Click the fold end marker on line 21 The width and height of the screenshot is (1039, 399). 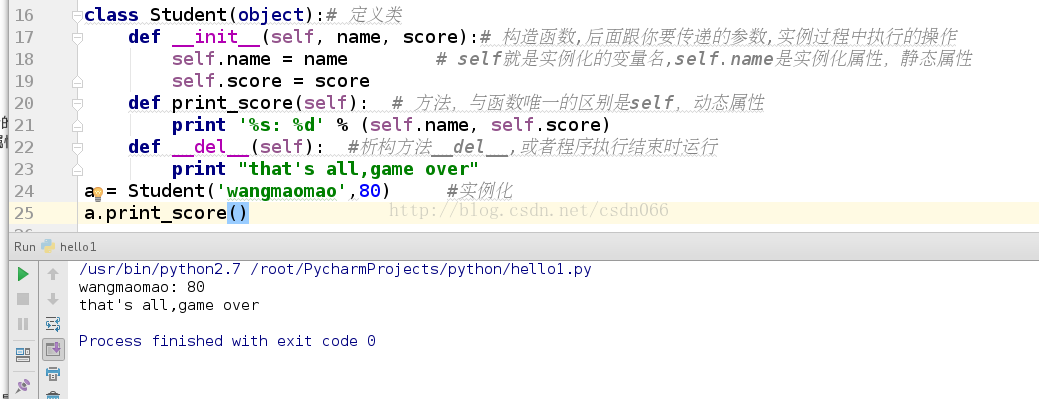pos(78,125)
